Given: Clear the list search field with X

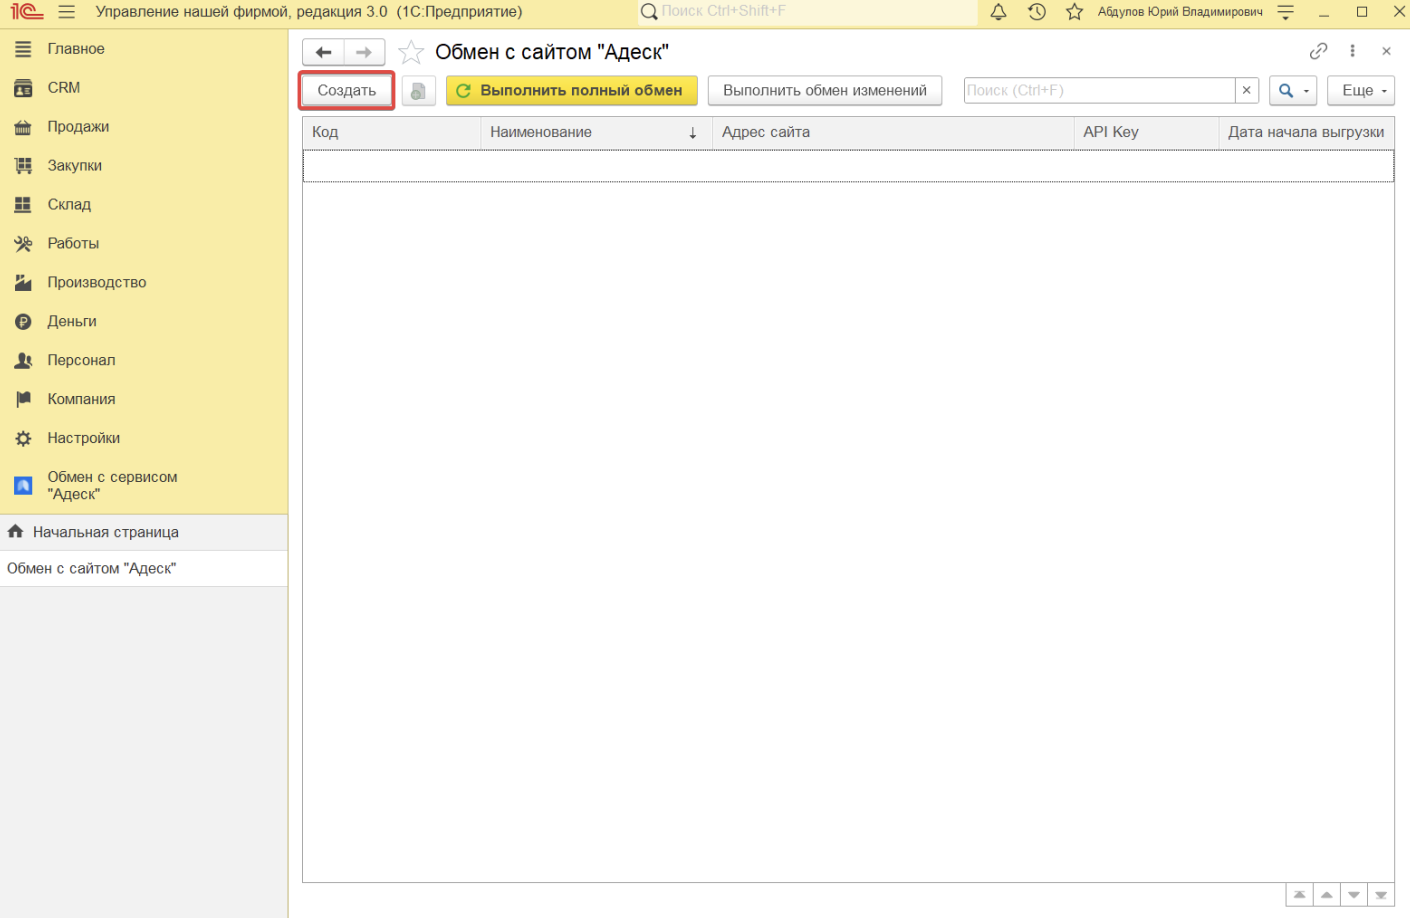Looking at the screenshot, I should pyautogui.click(x=1247, y=91).
